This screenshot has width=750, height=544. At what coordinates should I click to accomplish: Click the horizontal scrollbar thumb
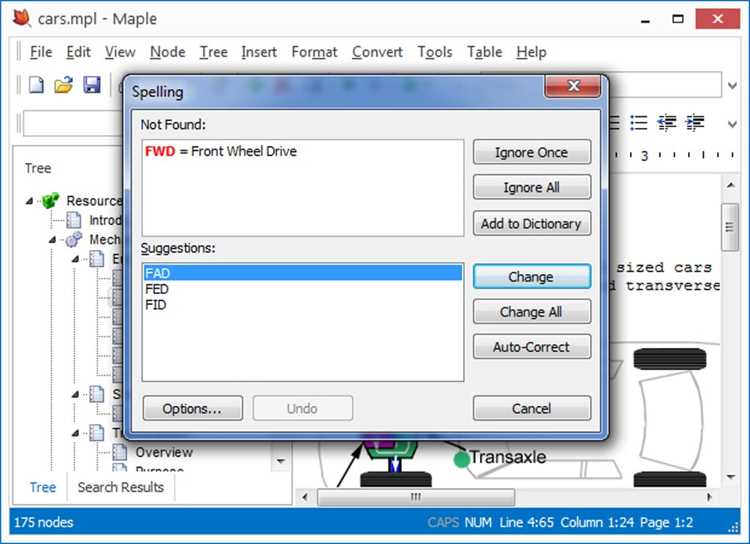(416, 497)
